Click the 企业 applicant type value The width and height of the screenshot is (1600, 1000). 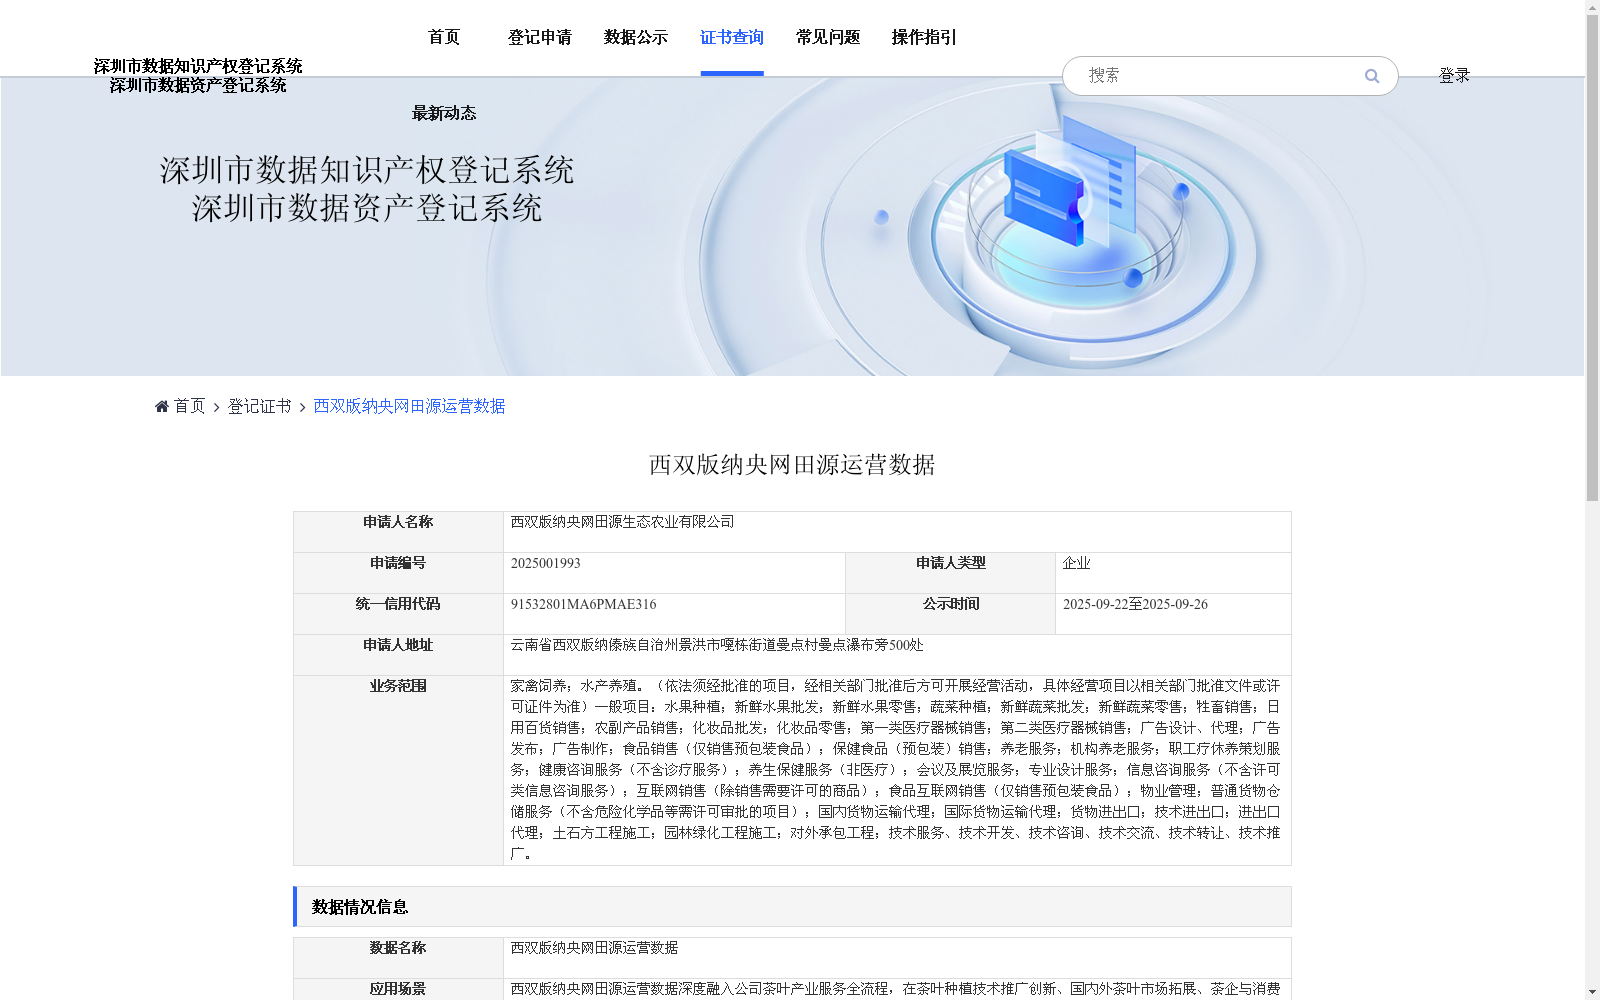[1076, 563]
